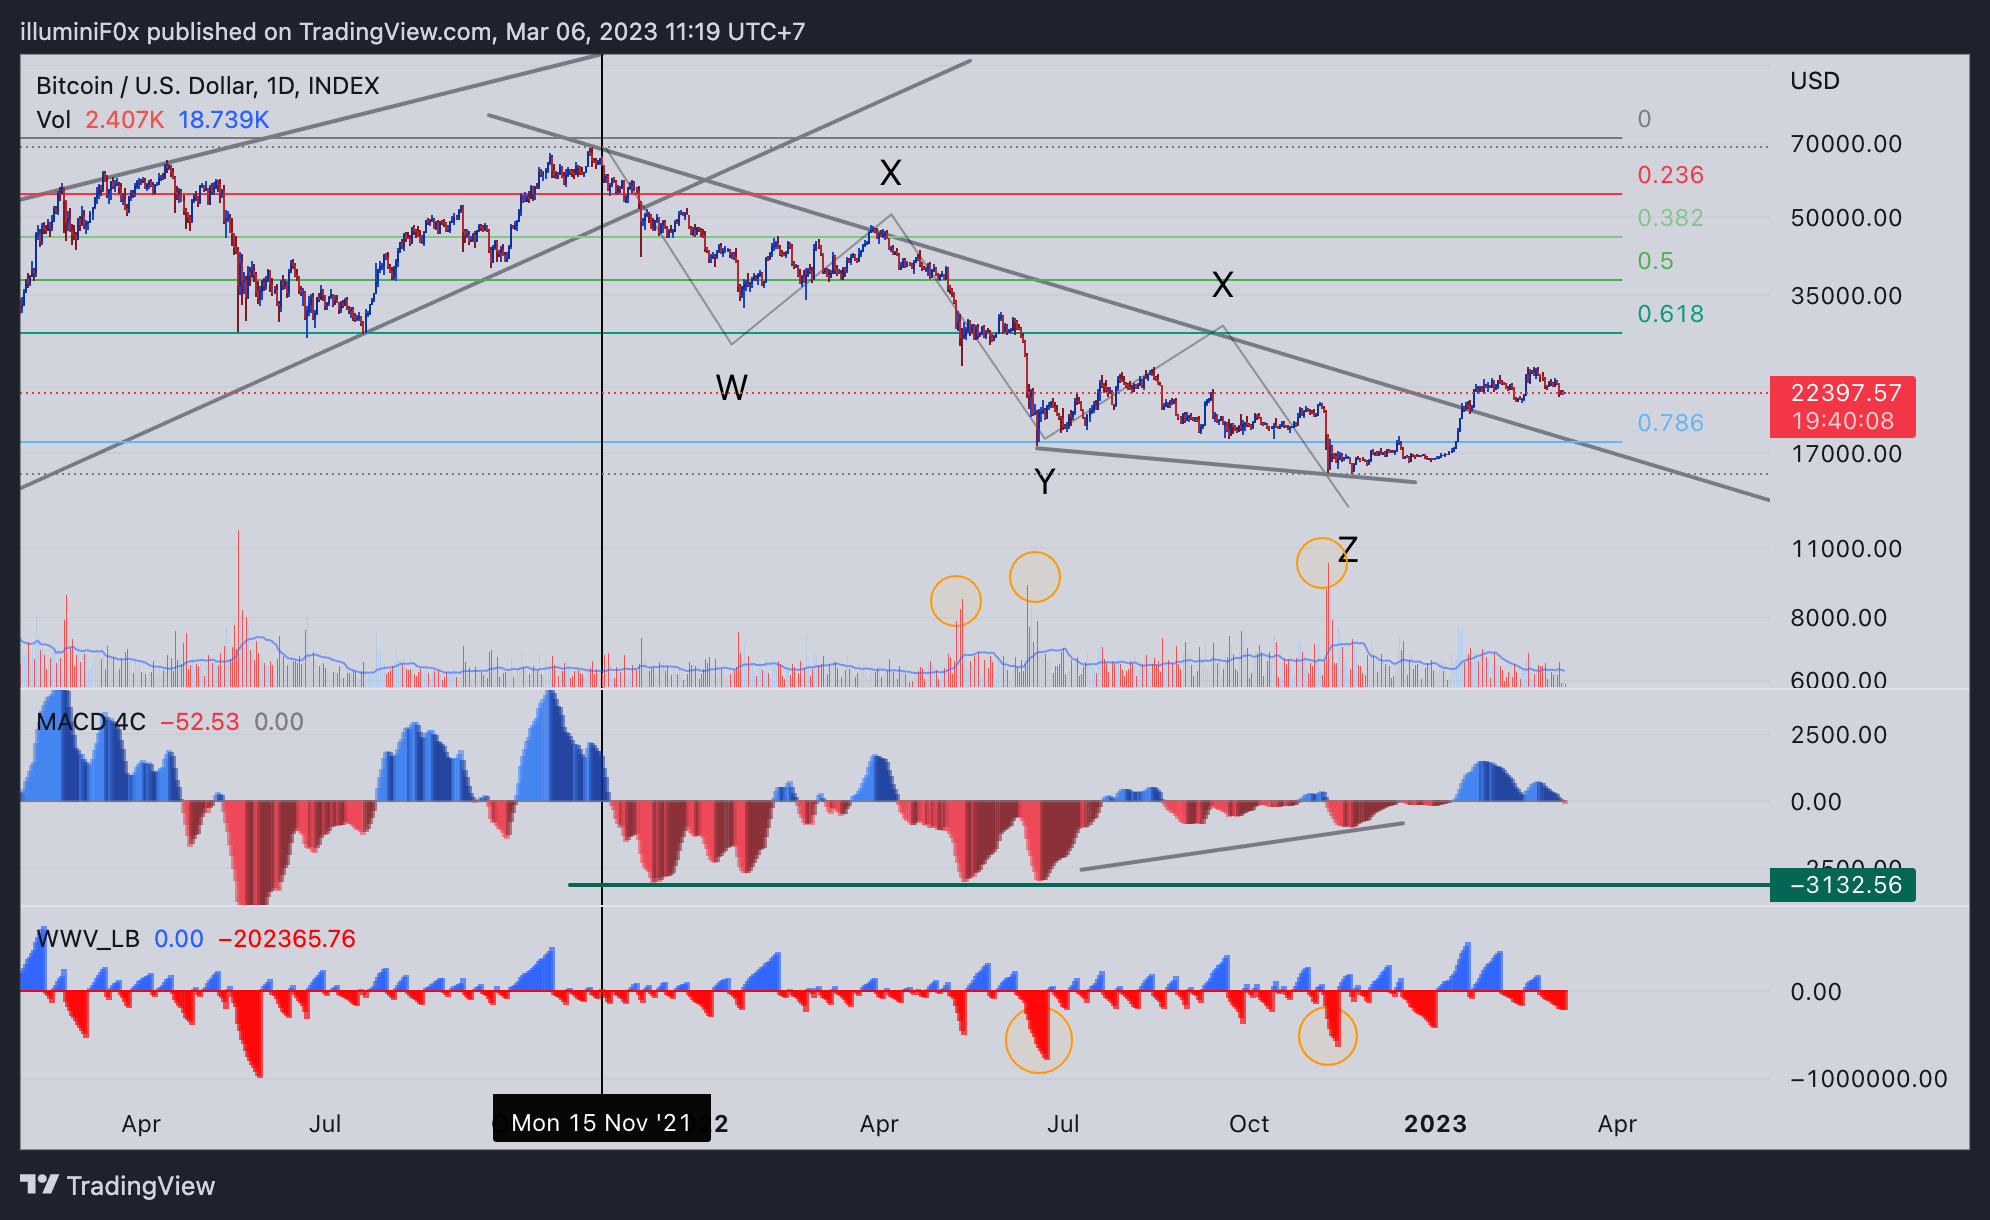Click the Z wave label
The width and height of the screenshot is (1990, 1220).
[x=1348, y=550]
